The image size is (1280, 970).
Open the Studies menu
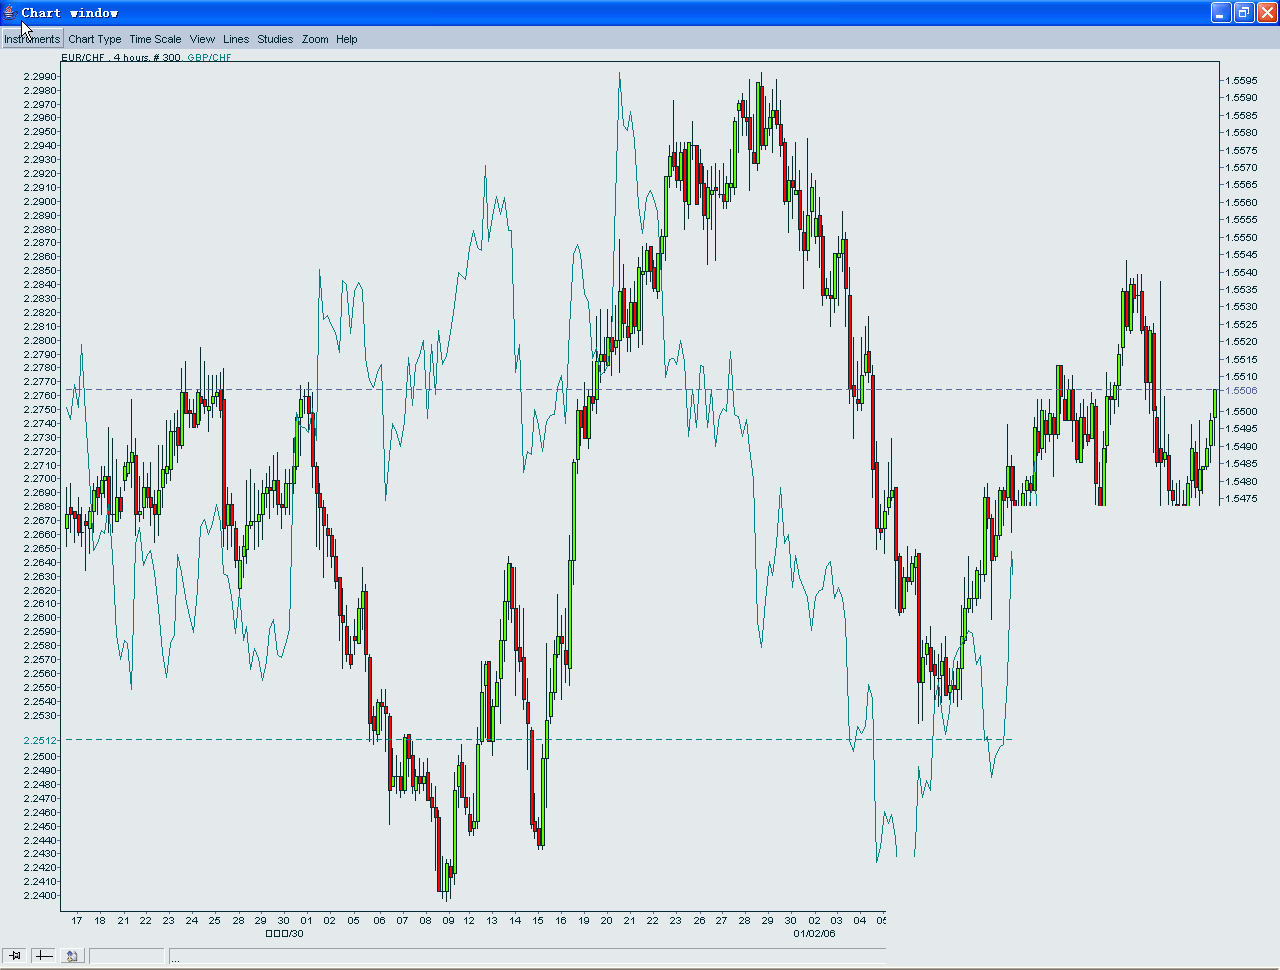(x=275, y=39)
